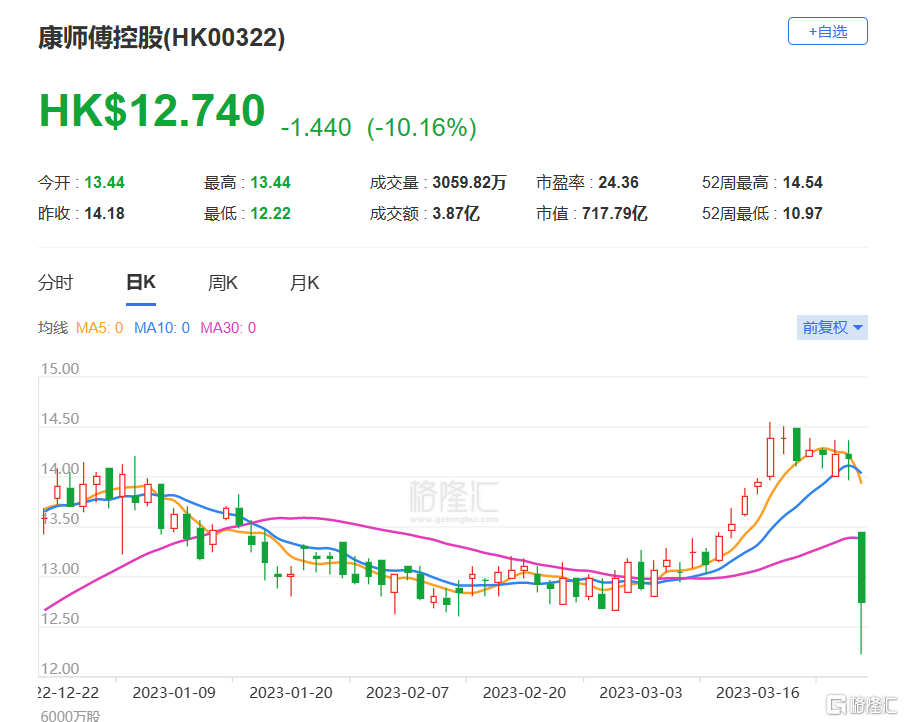
Task: Click the 最高 value 13.44
Action: click(x=271, y=182)
